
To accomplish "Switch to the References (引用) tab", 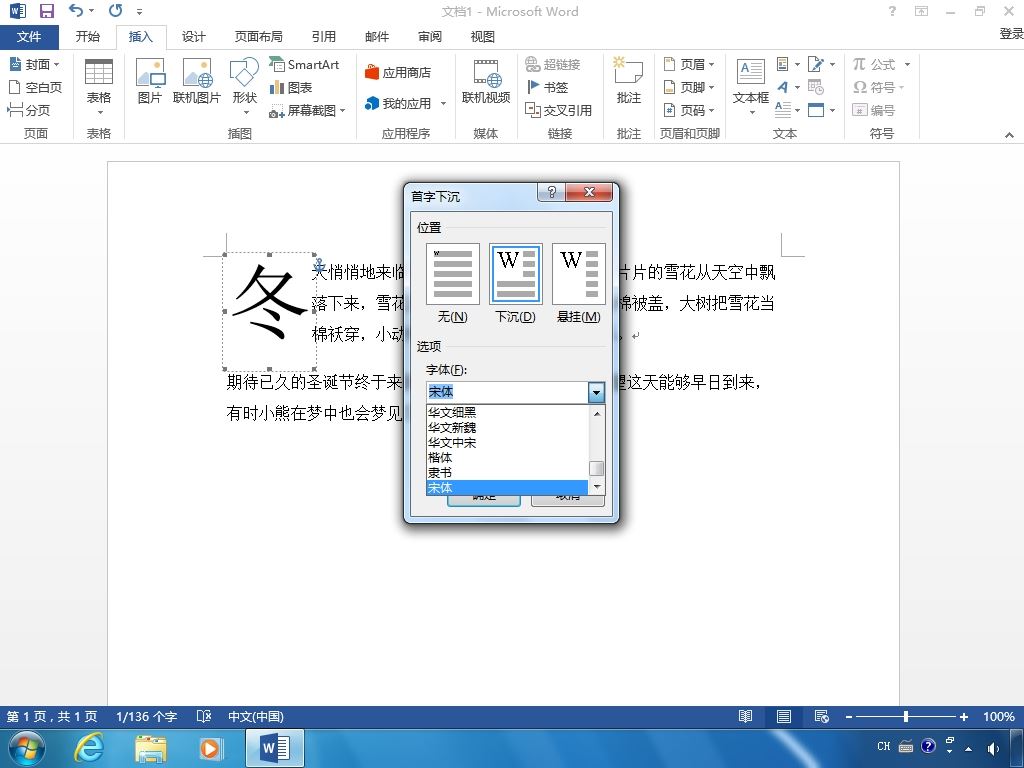I will [323, 37].
